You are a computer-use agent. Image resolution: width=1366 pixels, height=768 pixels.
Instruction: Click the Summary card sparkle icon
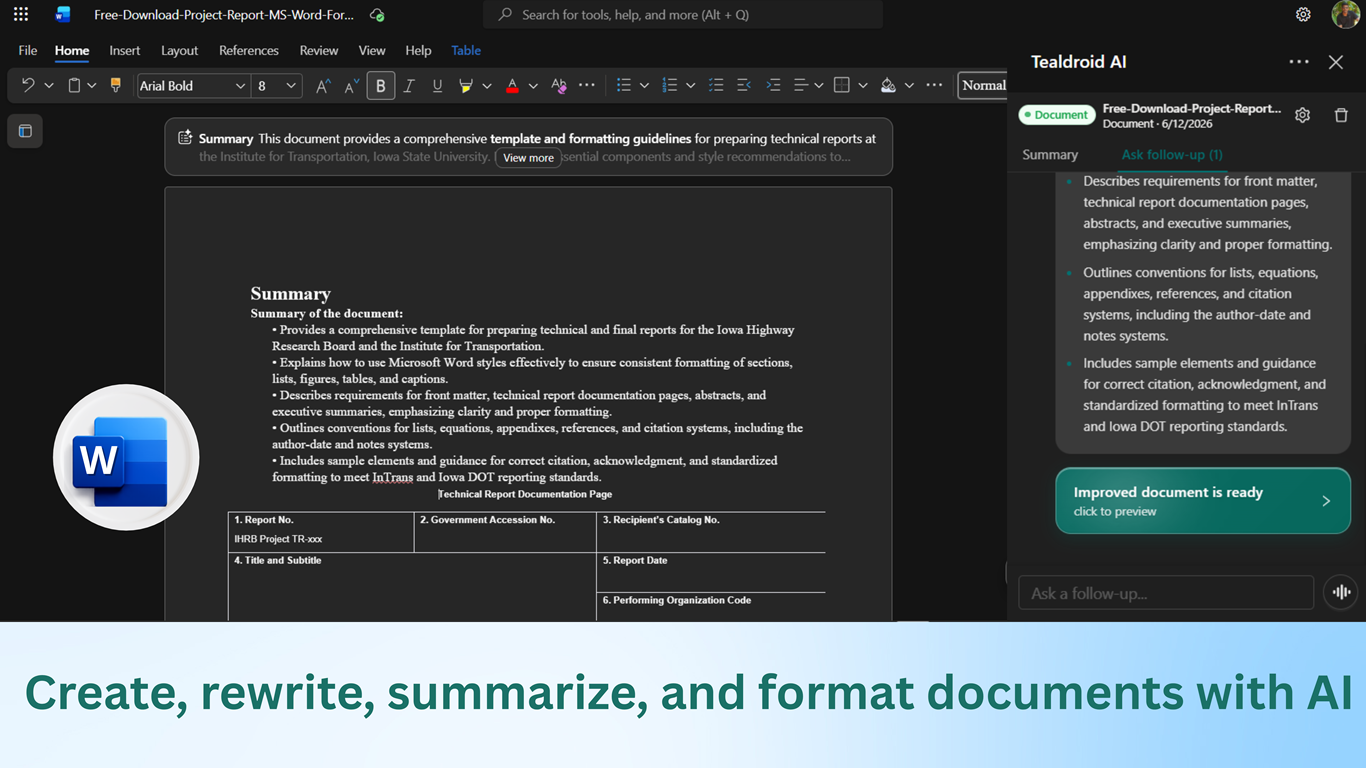(185, 137)
